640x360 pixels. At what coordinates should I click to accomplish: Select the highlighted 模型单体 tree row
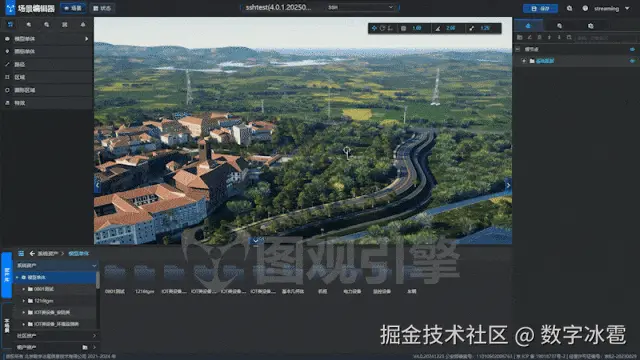[56, 278]
